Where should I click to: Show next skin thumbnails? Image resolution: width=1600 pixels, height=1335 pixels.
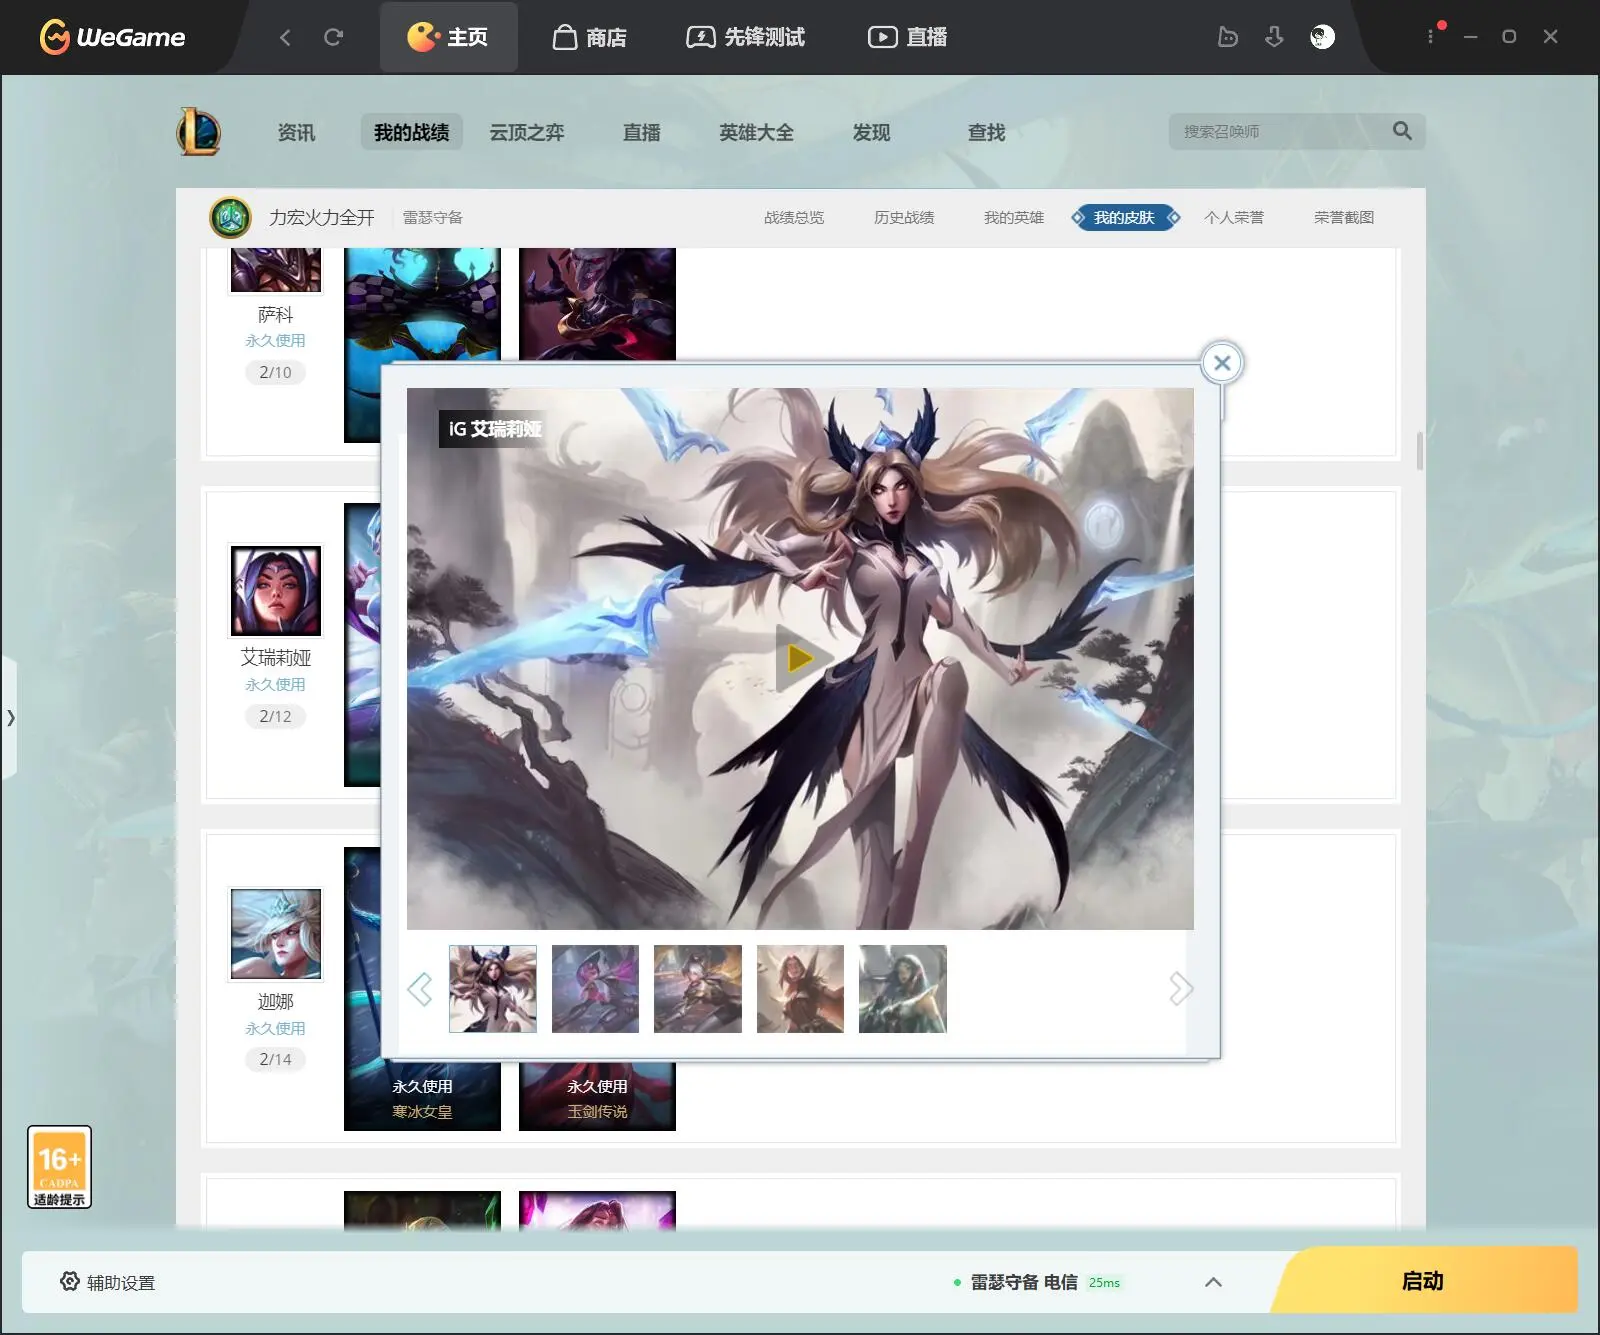coord(1181,989)
